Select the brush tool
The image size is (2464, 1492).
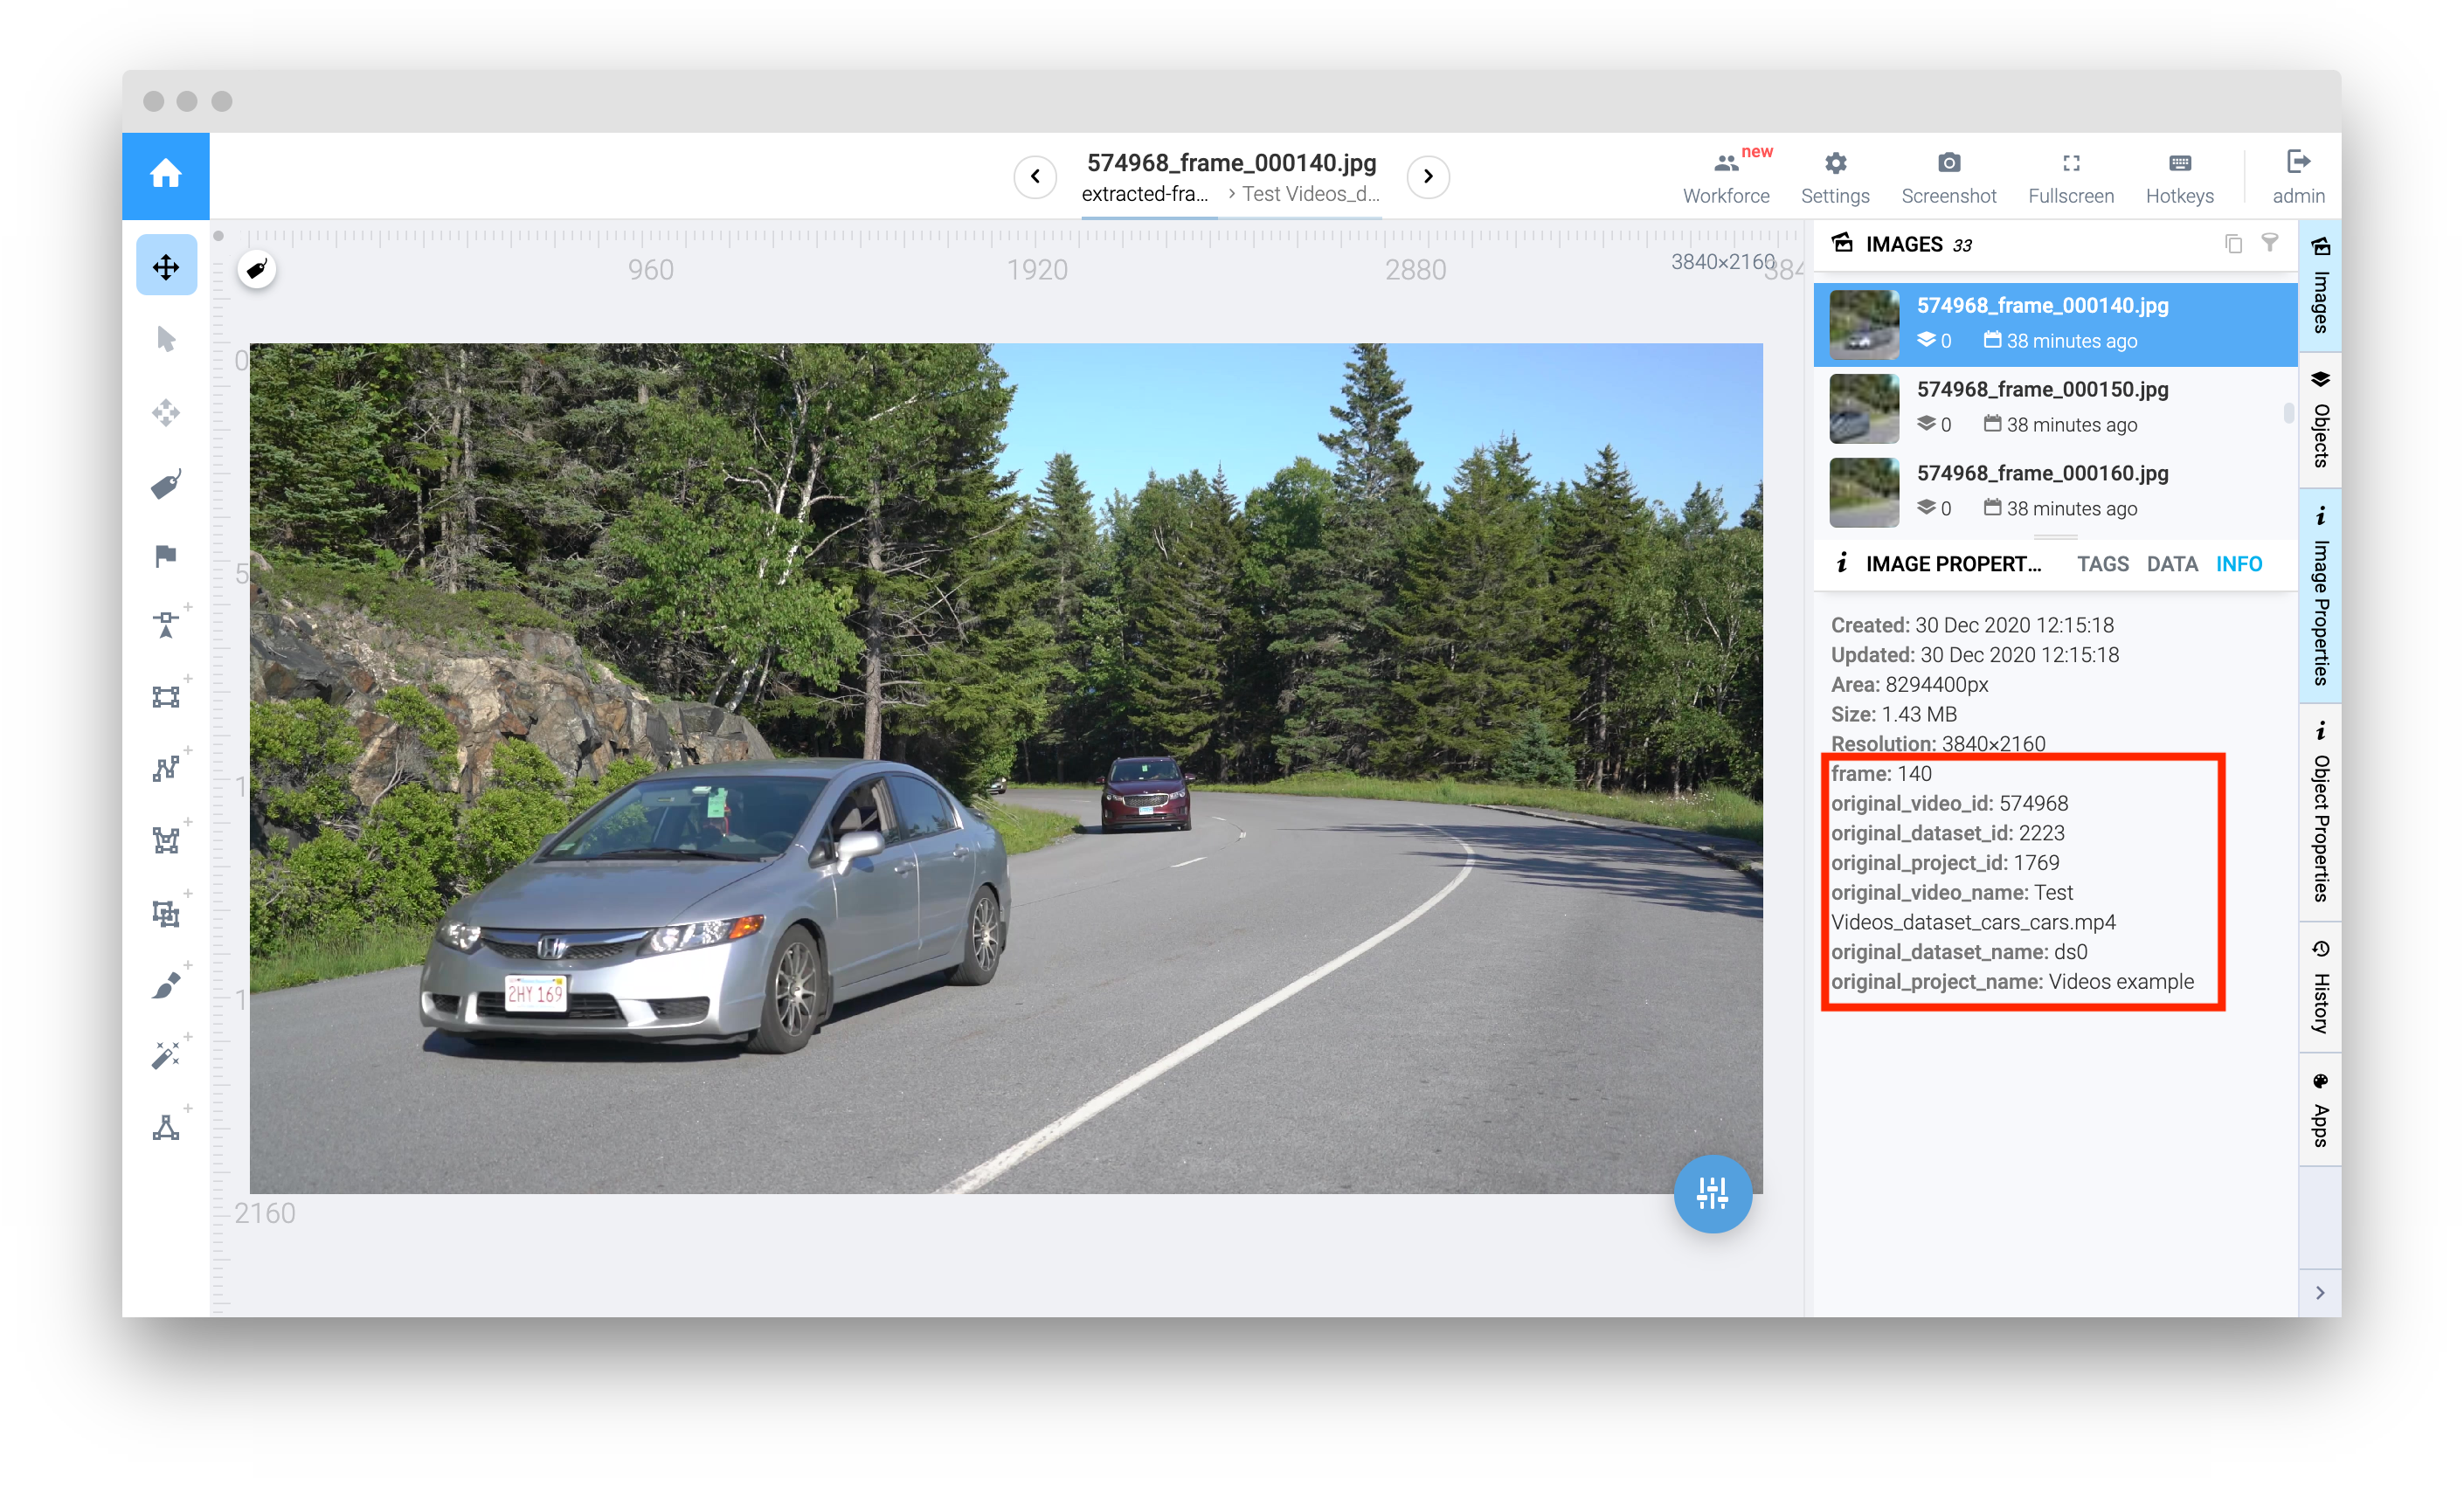pyautogui.click(x=166, y=985)
